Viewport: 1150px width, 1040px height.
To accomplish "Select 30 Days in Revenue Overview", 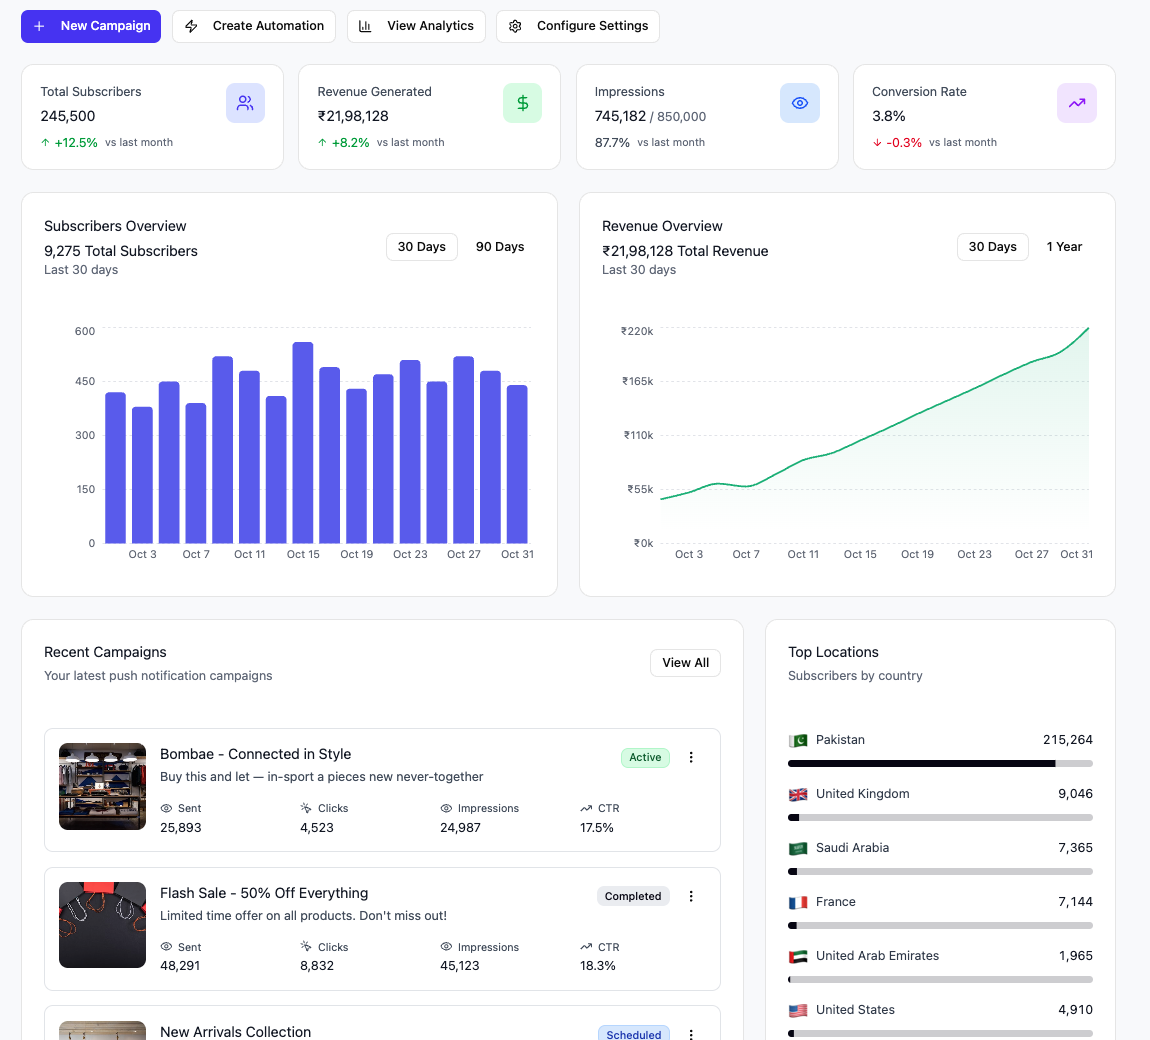I will 992,247.
